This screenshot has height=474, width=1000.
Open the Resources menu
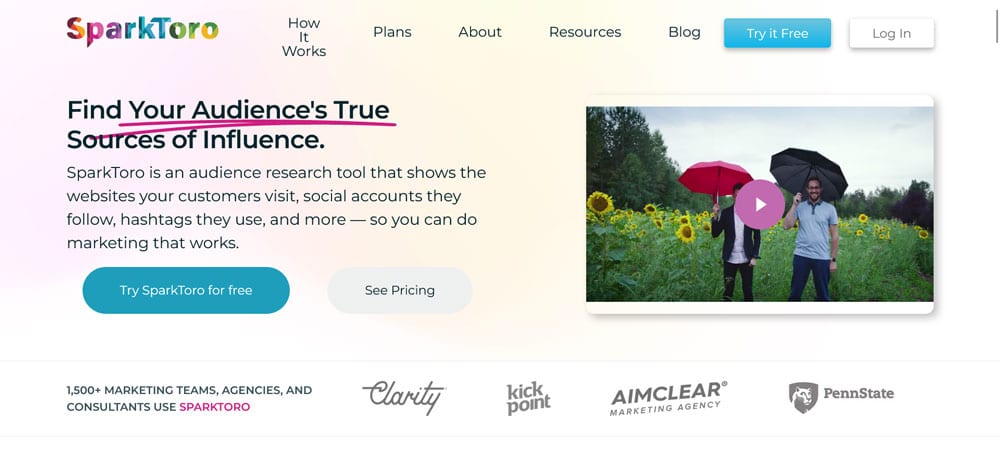(585, 32)
